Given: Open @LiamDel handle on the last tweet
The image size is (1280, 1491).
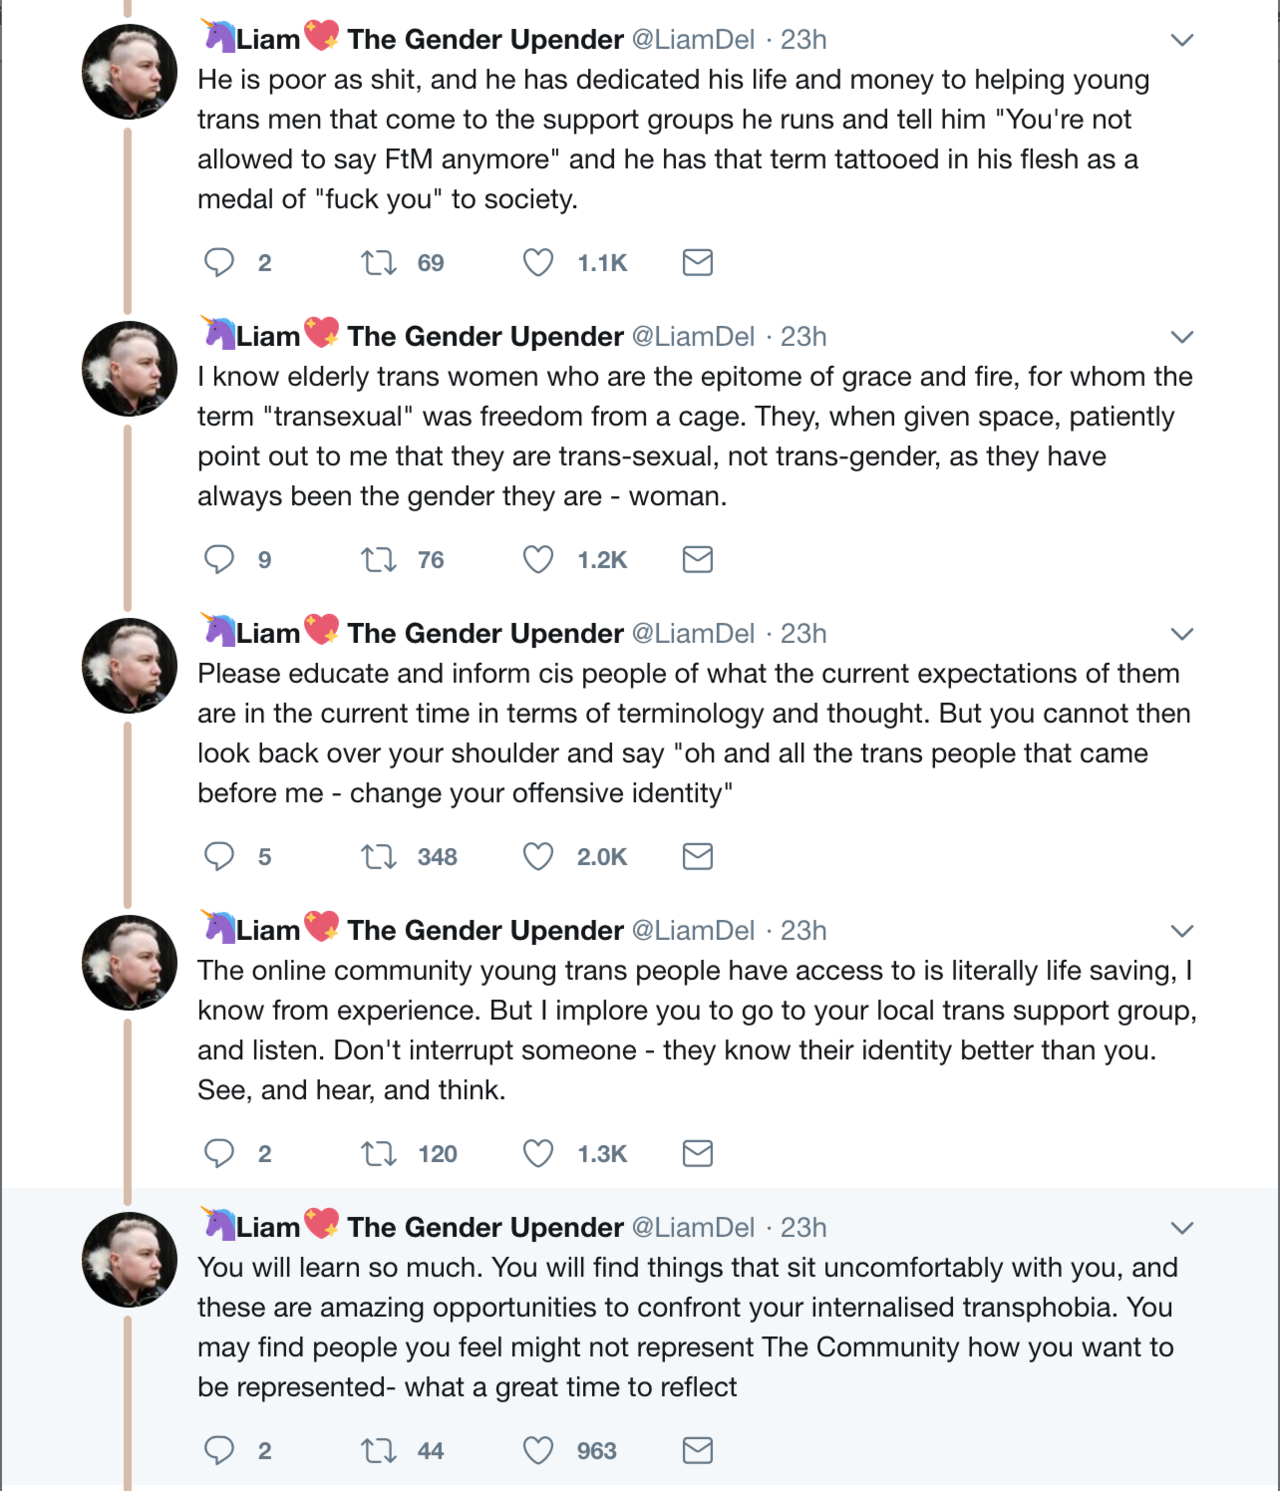Looking at the screenshot, I should [693, 1227].
